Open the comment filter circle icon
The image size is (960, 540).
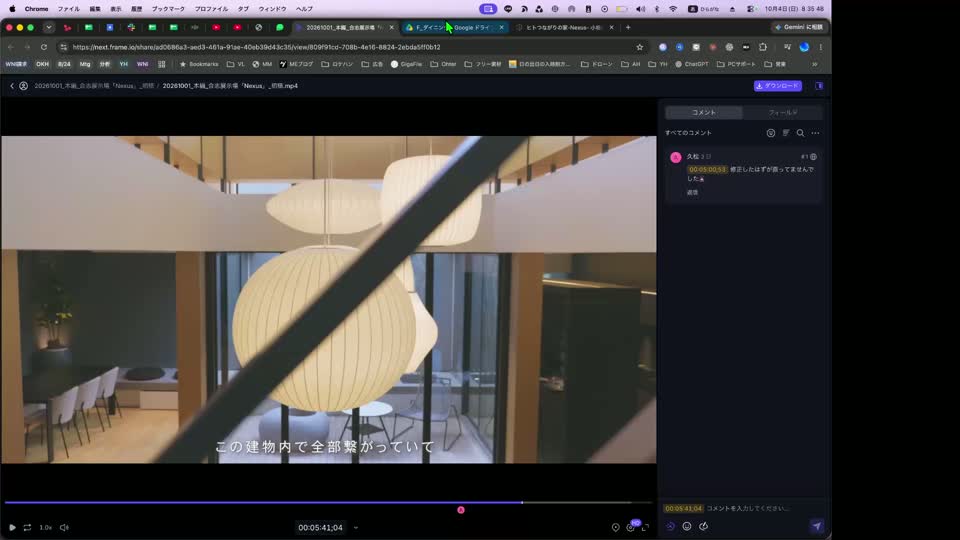[771, 133]
